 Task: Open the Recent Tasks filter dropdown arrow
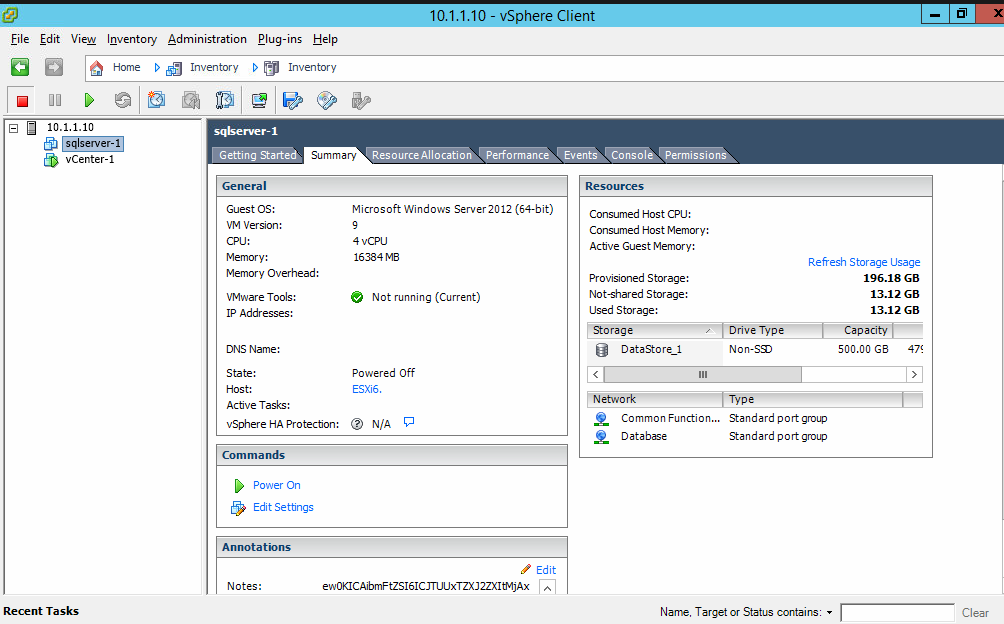coord(829,612)
